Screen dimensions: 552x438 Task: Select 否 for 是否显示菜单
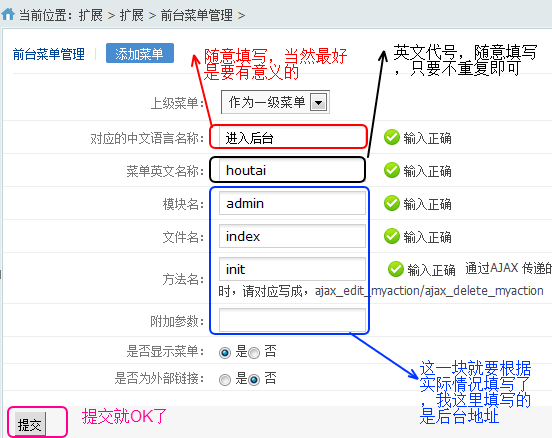point(254,352)
